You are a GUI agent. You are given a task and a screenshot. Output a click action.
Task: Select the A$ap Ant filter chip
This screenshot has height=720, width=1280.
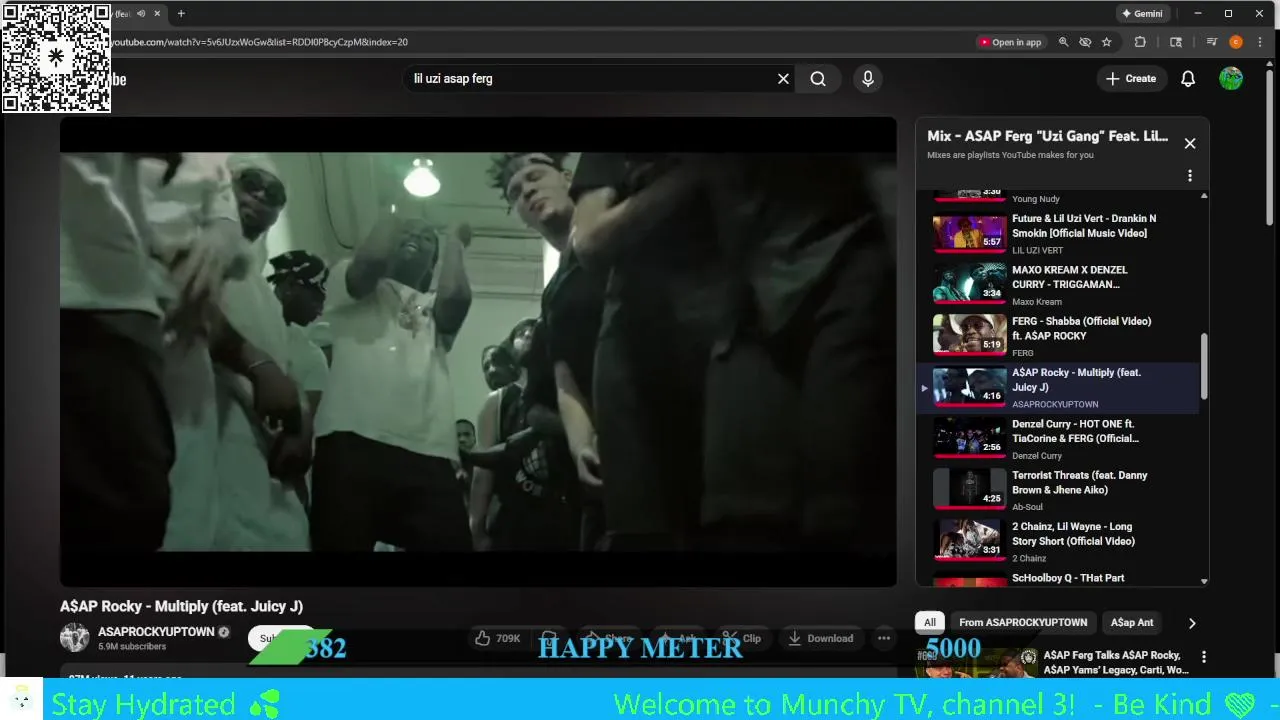pyautogui.click(x=1132, y=622)
